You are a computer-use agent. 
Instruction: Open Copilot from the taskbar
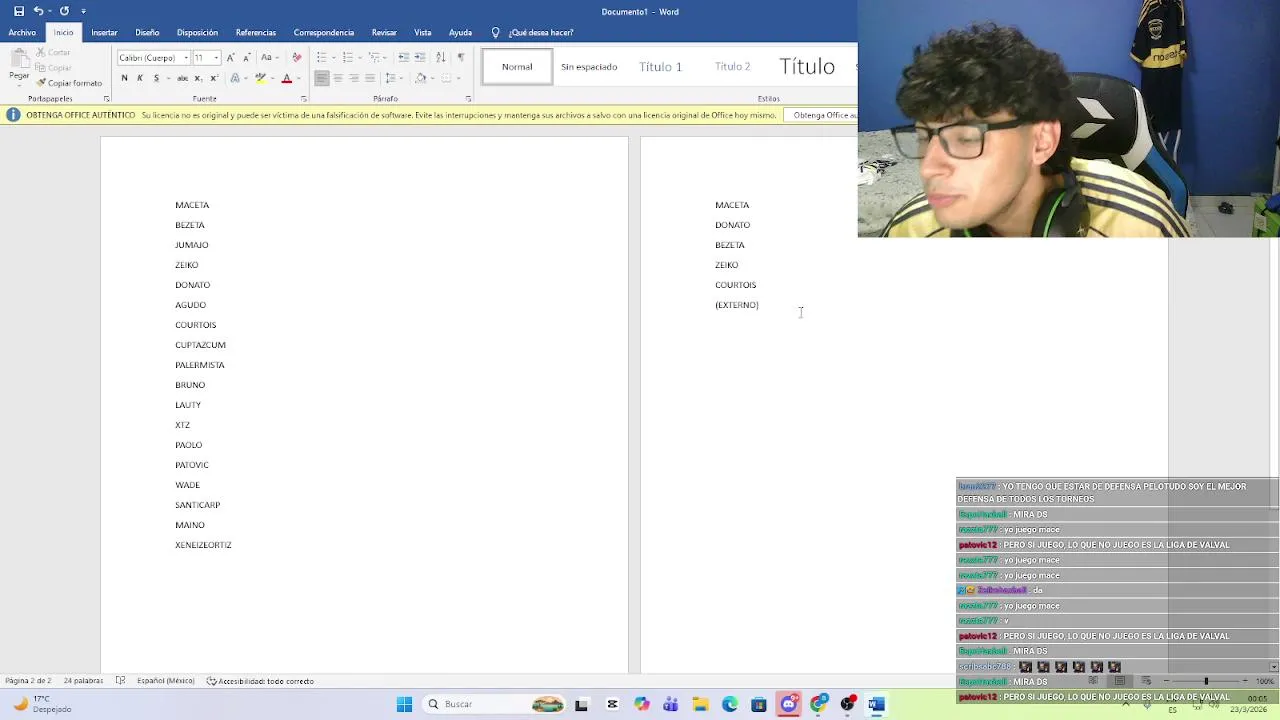pos(642,704)
